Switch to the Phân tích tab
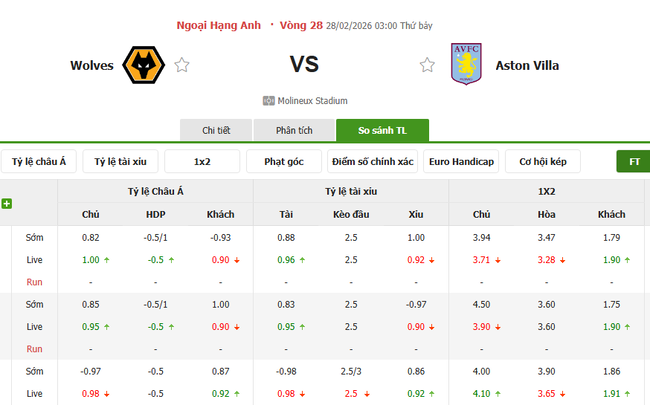650x405 pixels. pos(294,130)
